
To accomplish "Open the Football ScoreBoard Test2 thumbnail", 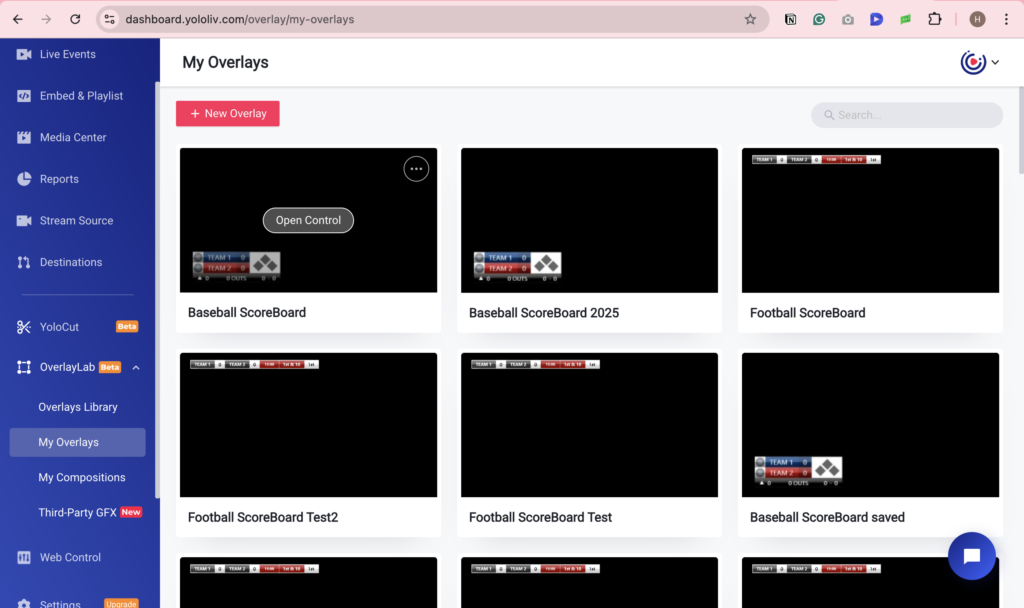I will click(x=308, y=425).
